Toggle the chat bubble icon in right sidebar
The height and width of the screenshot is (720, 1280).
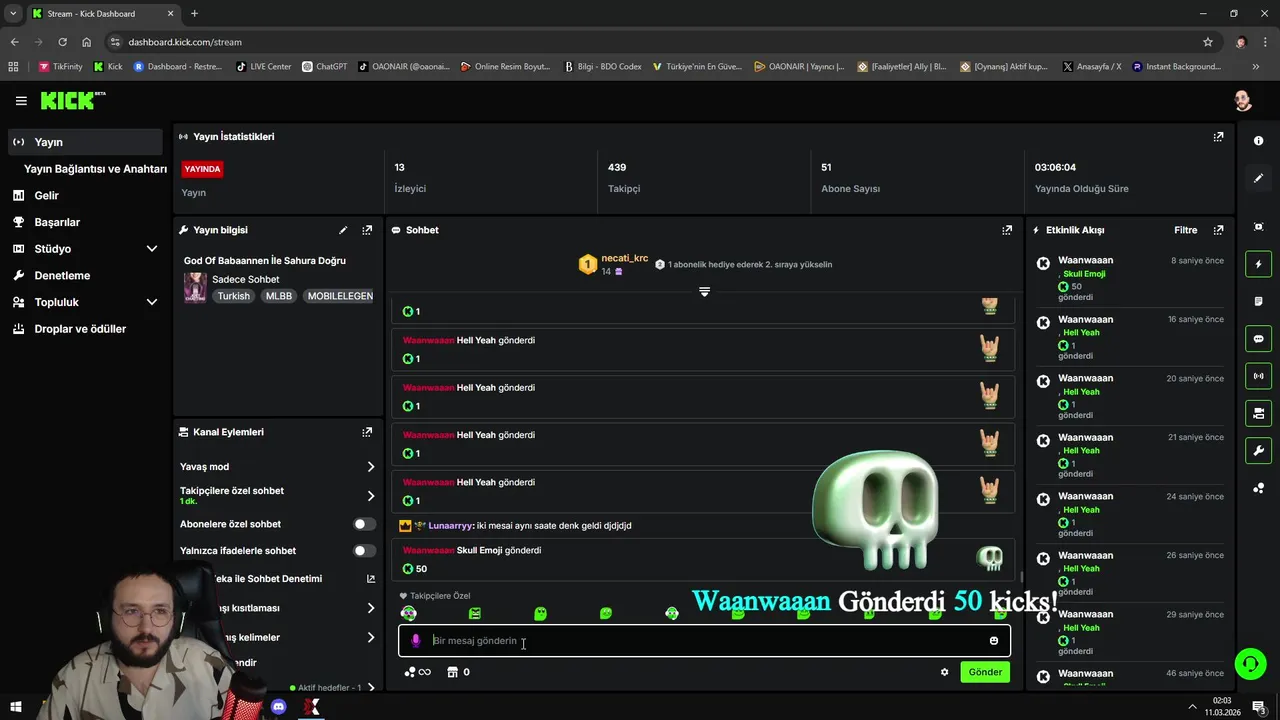pyautogui.click(x=1258, y=339)
